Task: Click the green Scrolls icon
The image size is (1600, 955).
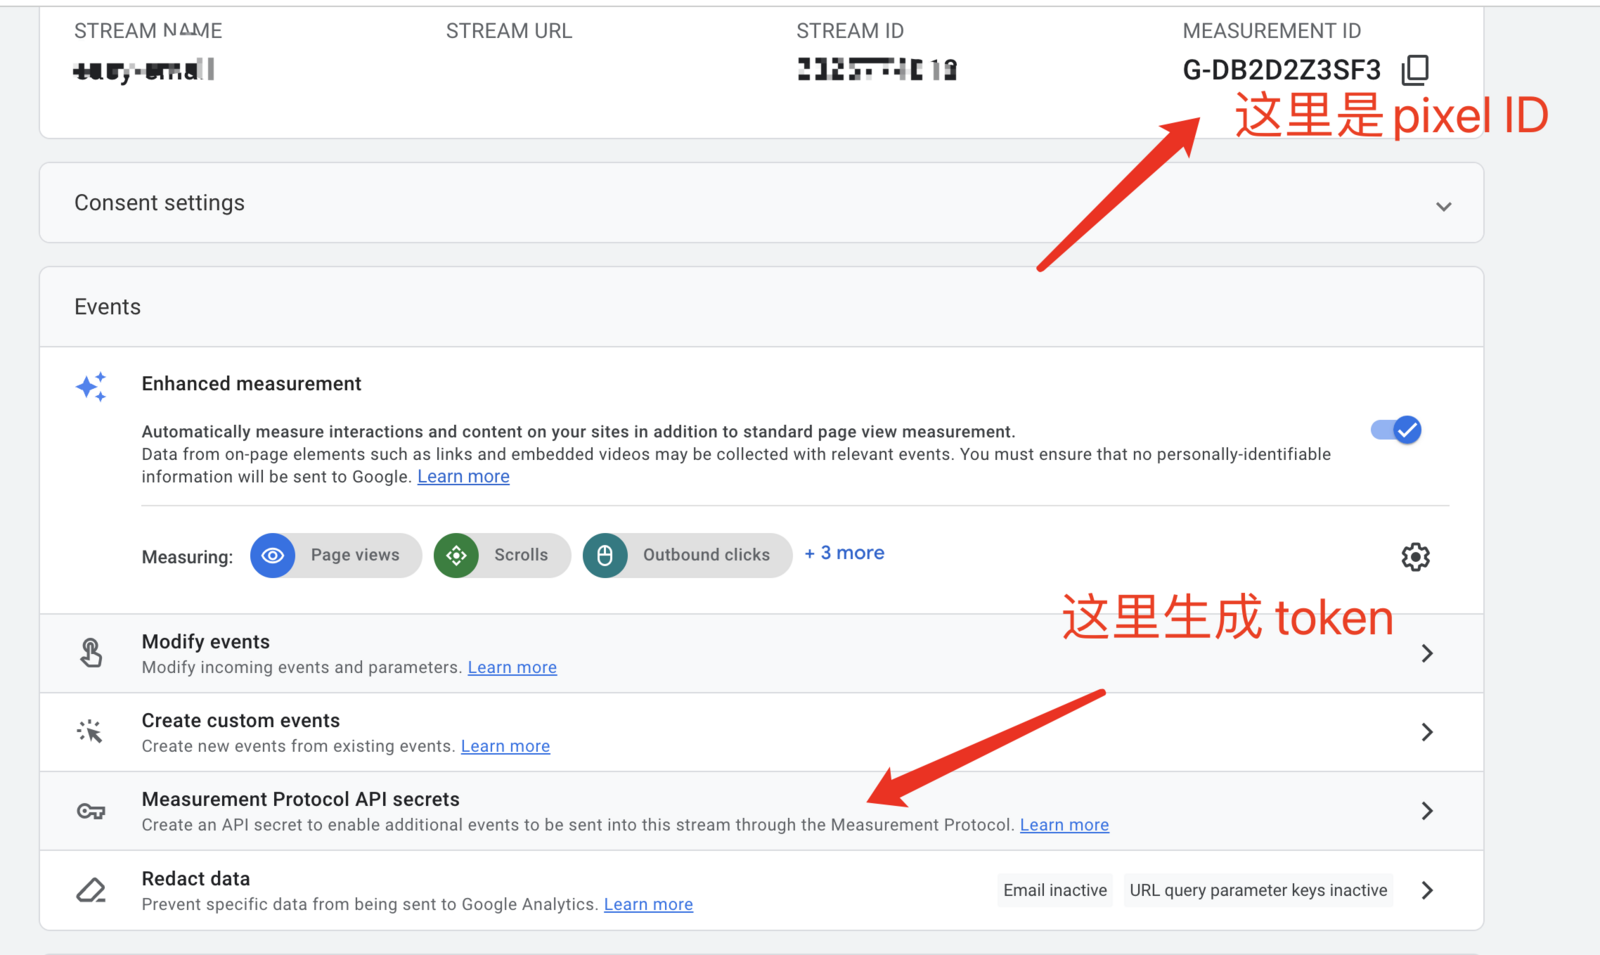Action: tap(456, 556)
